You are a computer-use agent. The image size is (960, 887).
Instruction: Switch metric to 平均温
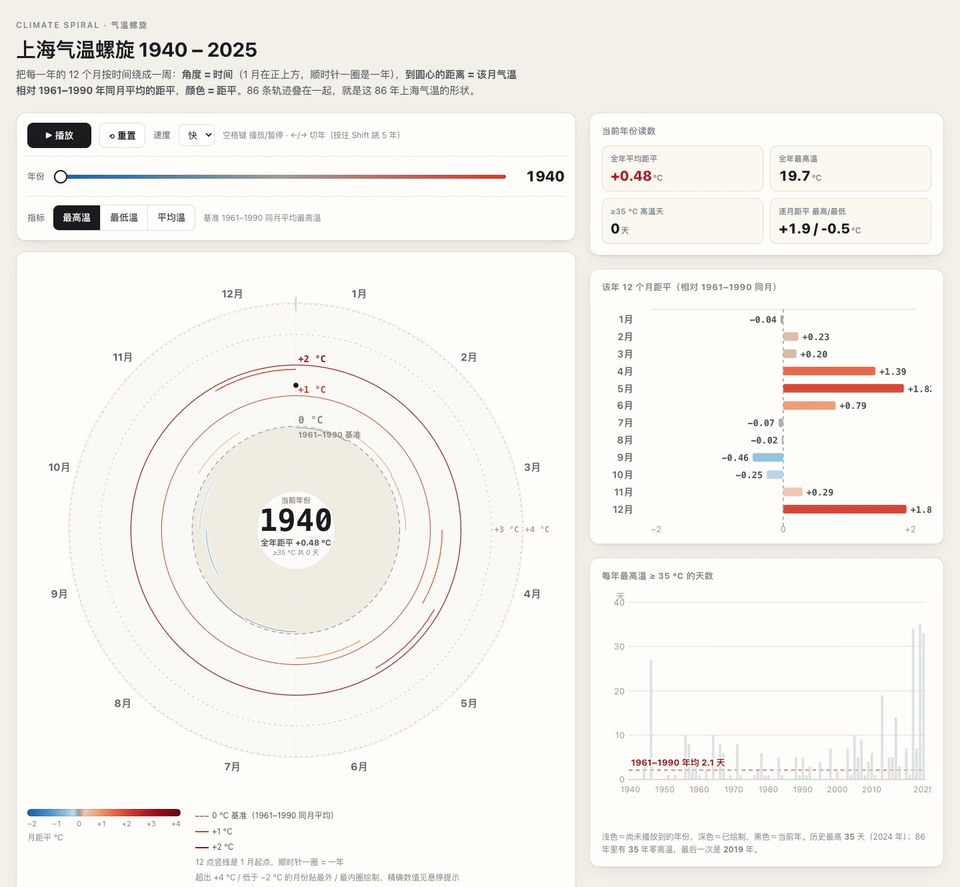tap(171, 217)
